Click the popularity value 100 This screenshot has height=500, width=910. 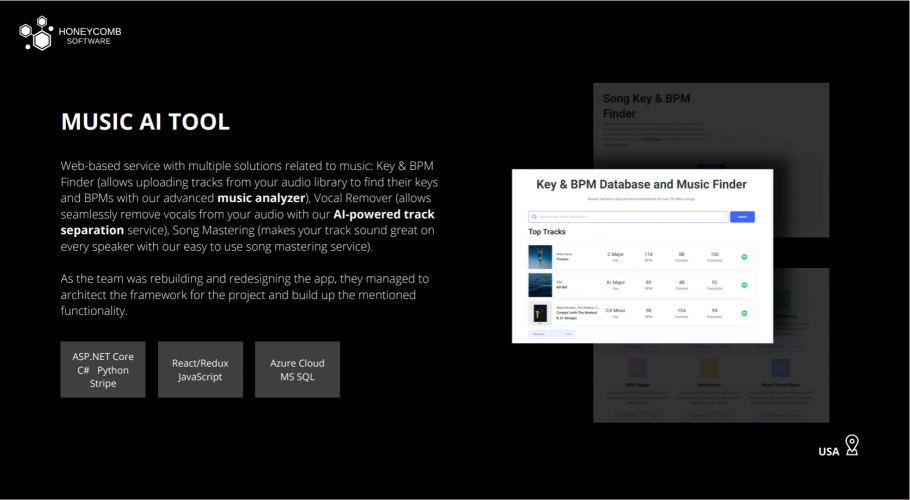coord(714,254)
